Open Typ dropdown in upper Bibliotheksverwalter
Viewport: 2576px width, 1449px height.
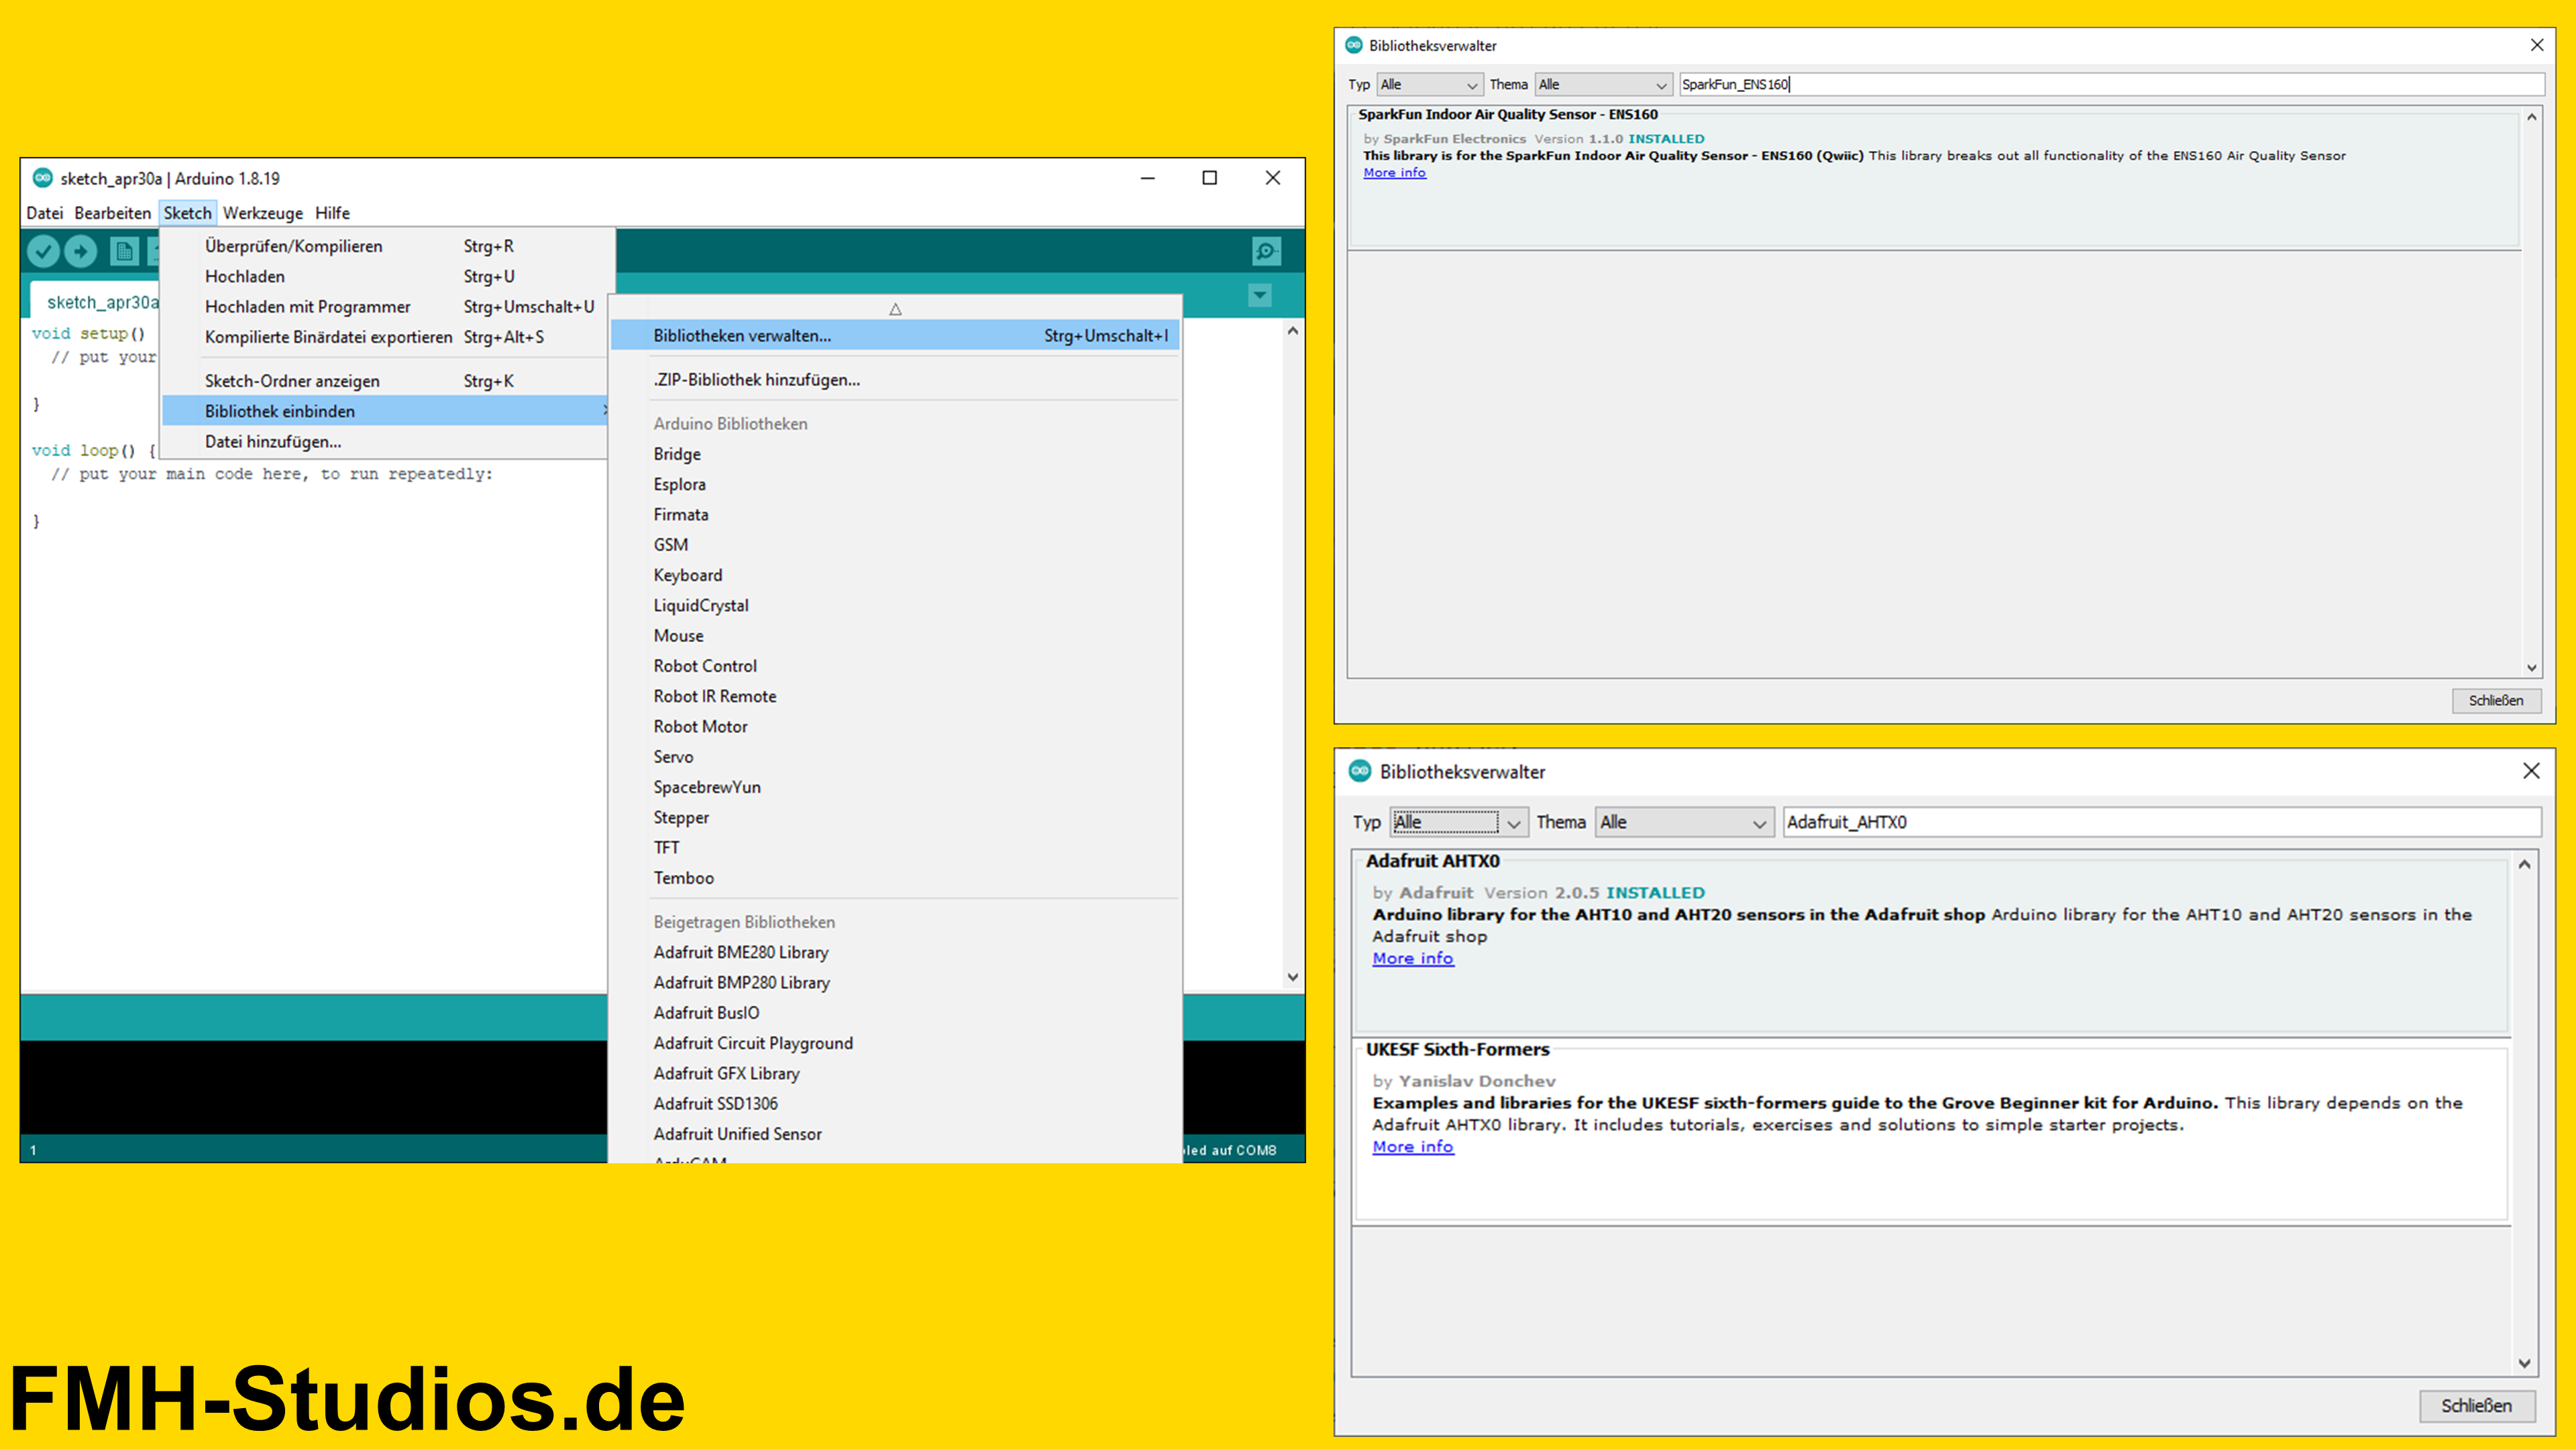pyautogui.click(x=1429, y=85)
